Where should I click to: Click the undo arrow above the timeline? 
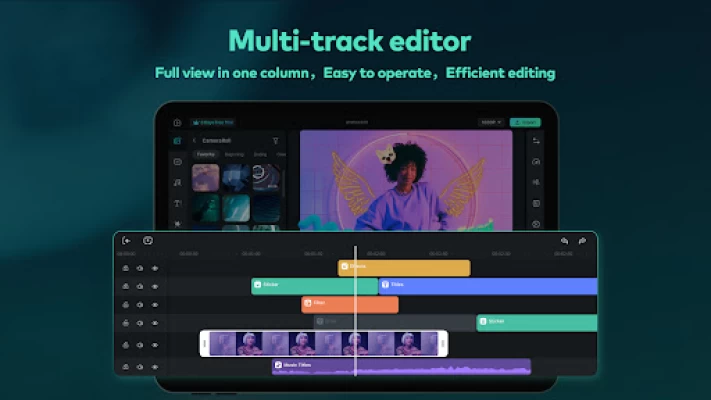pyautogui.click(x=564, y=240)
